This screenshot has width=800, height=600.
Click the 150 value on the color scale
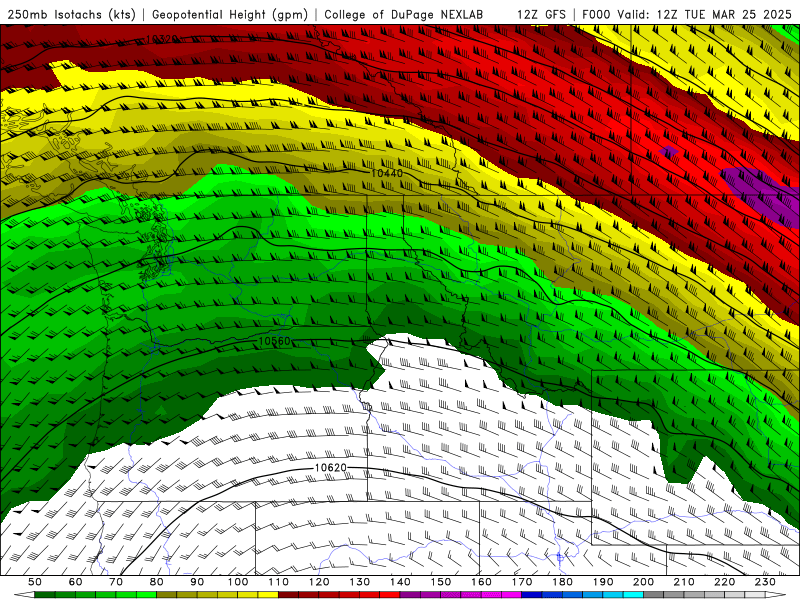441,582
